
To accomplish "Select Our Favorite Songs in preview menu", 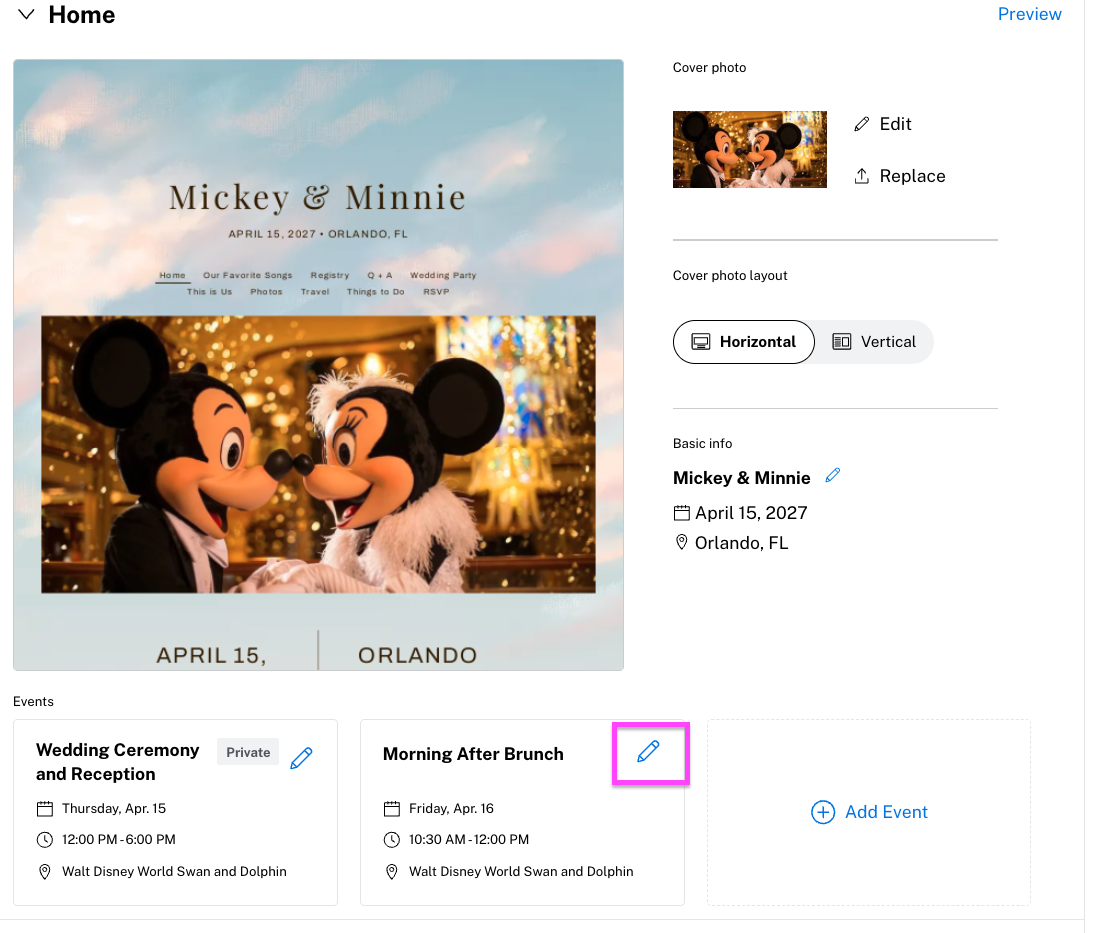I will (x=248, y=275).
